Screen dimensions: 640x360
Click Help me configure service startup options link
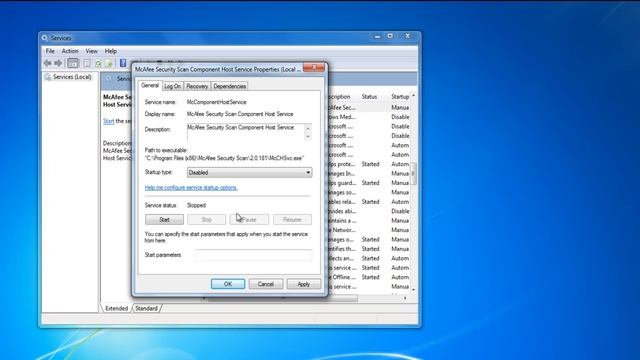click(x=191, y=188)
